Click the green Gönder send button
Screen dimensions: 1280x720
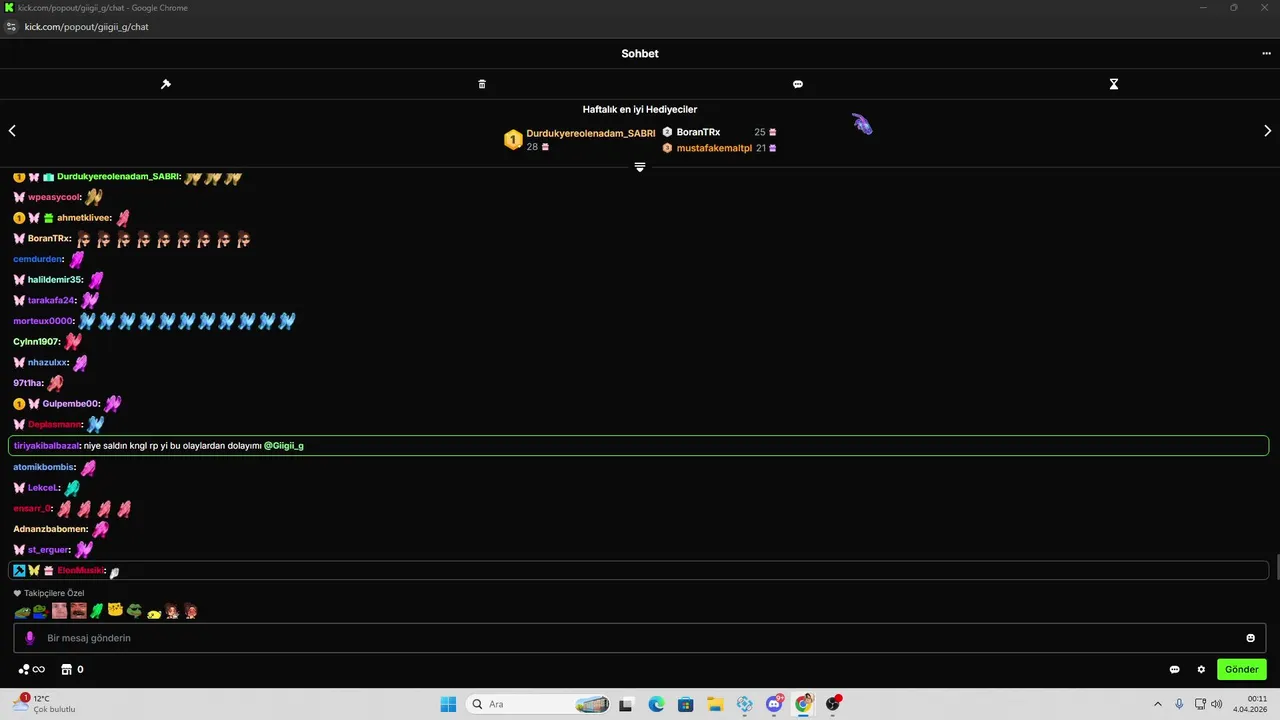(1242, 669)
